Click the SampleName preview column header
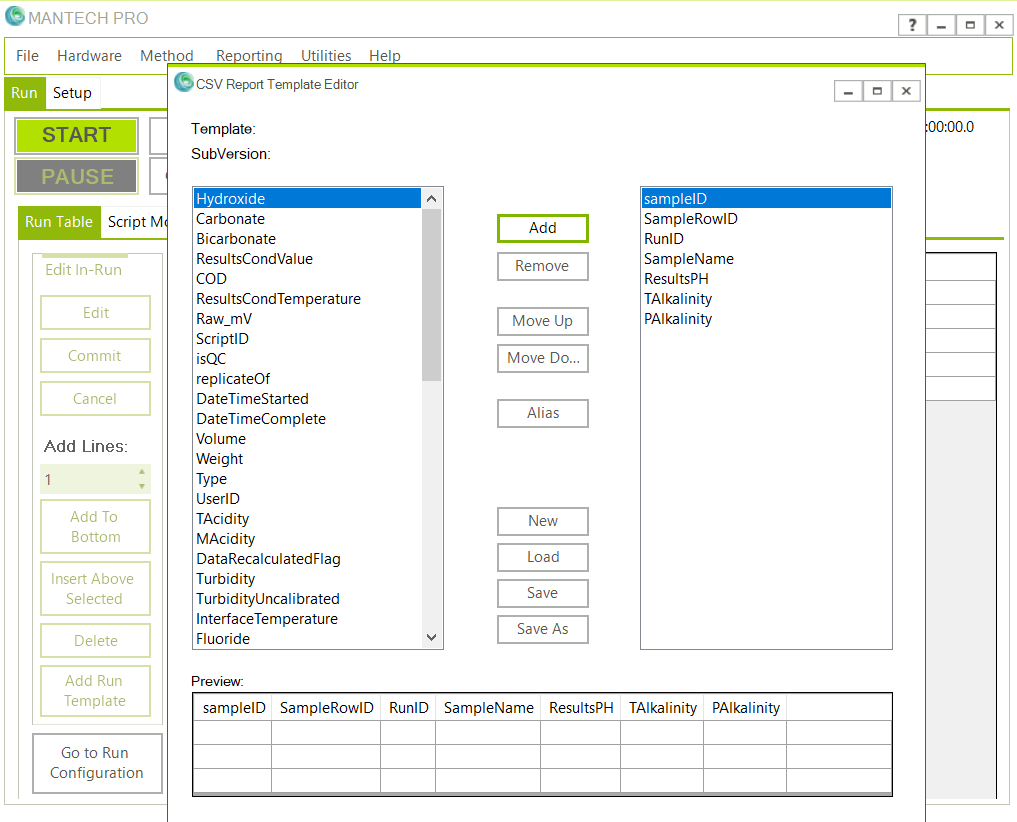The height and width of the screenshot is (822, 1017). coord(488,708)
